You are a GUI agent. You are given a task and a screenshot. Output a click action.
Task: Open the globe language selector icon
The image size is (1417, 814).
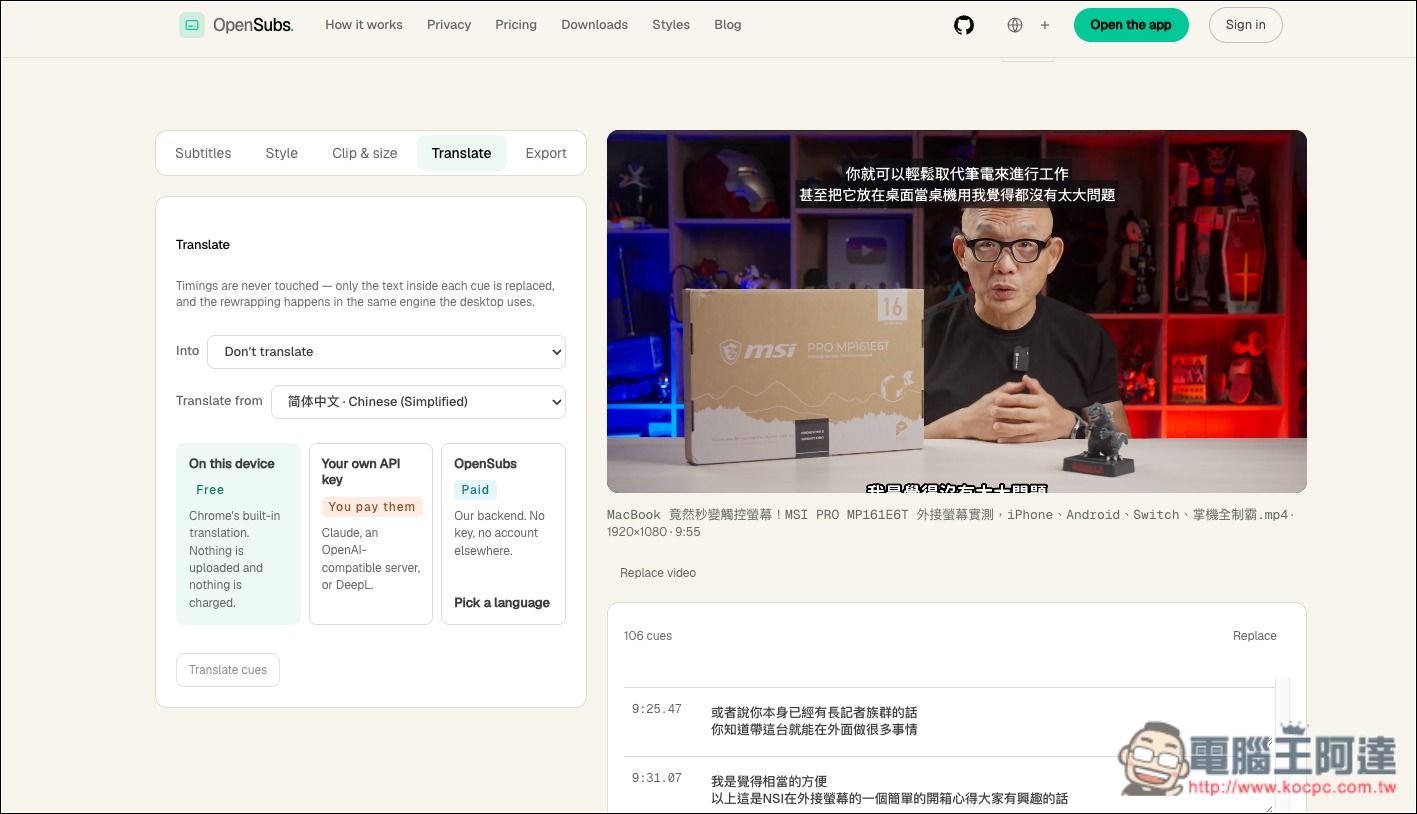coord(1015,25)
